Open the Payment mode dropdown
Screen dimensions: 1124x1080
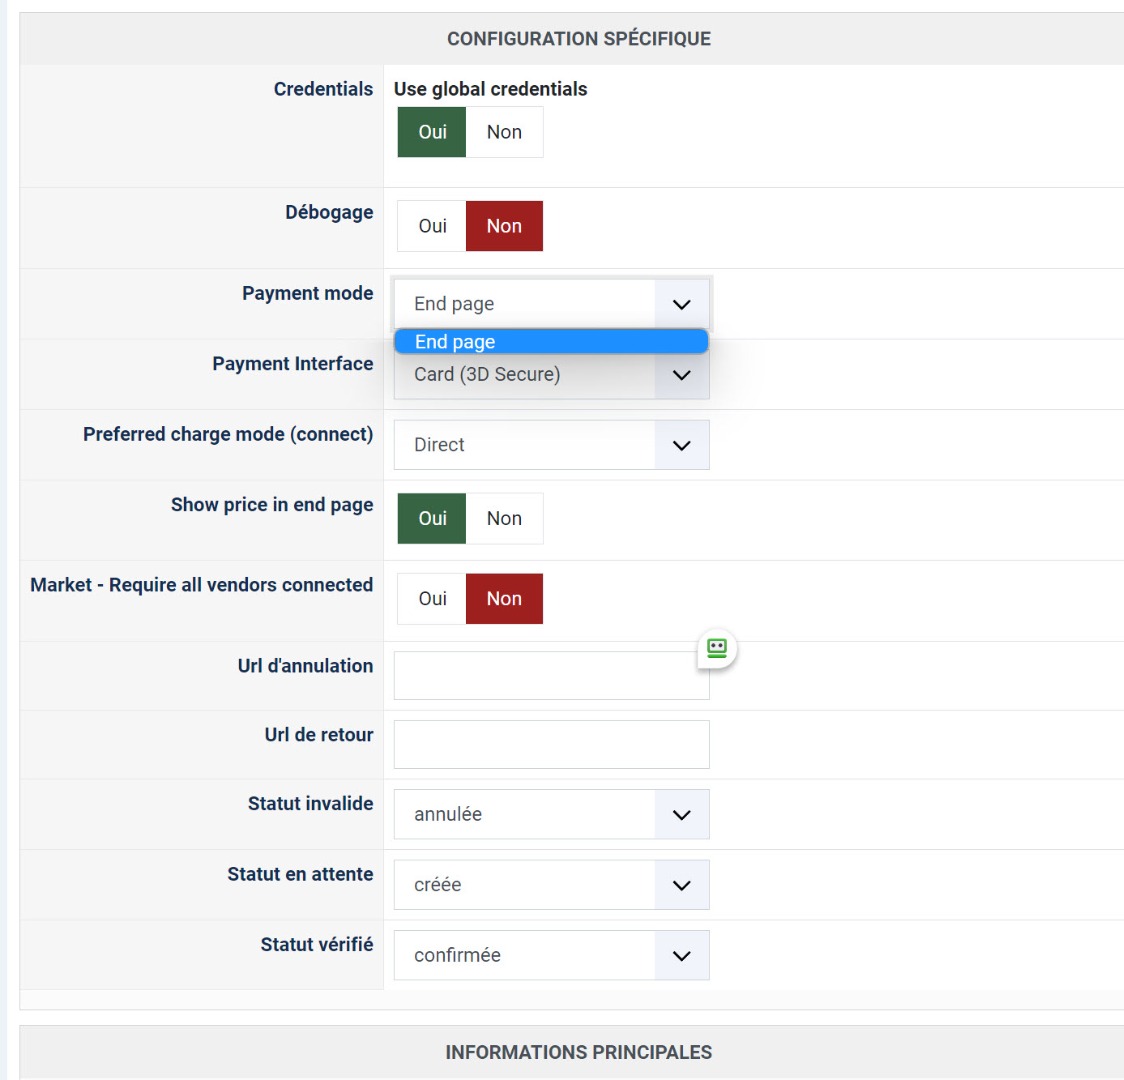(x=551, y=304)
